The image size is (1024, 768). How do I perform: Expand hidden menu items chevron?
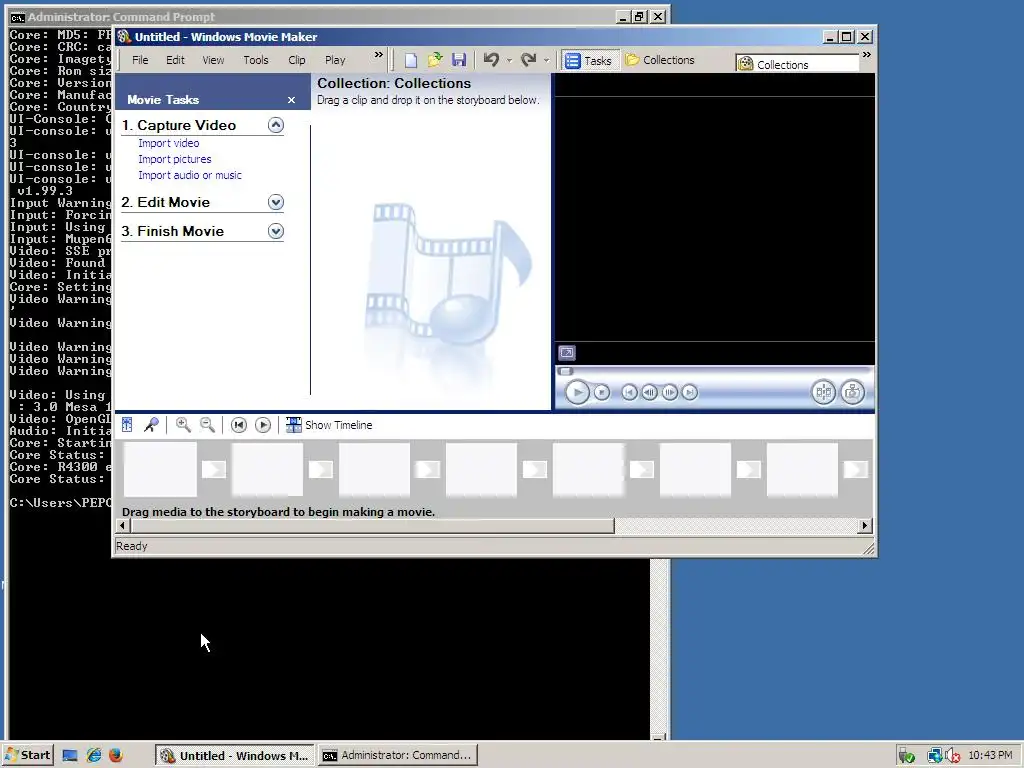tap(379, 56)
